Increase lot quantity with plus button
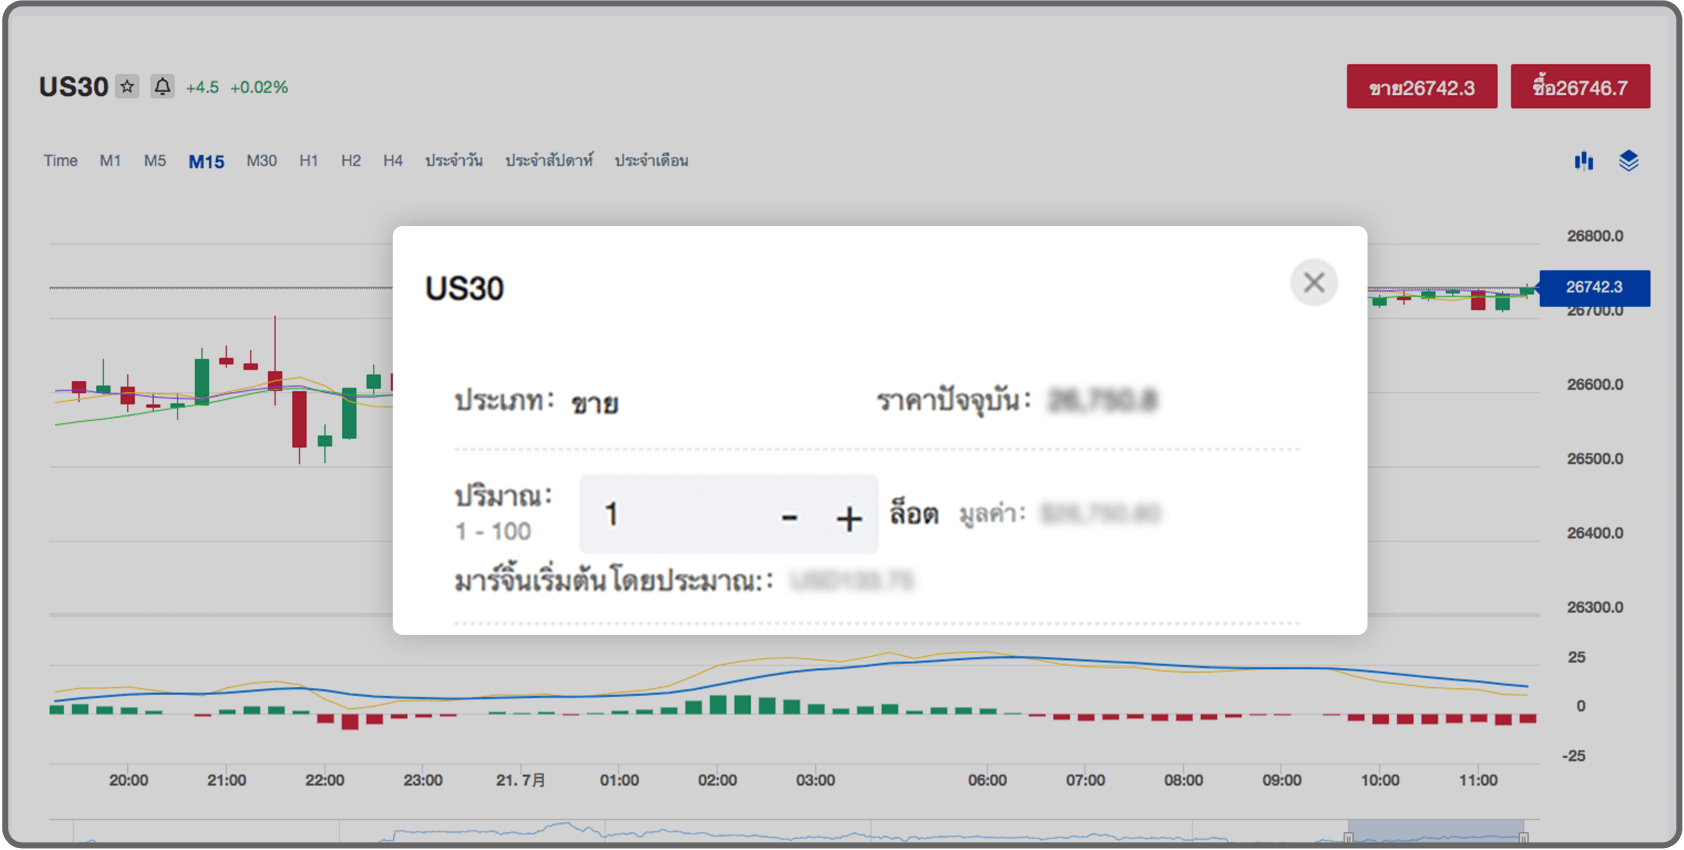This screenshot has width=1684, height=850. (848, 517)
